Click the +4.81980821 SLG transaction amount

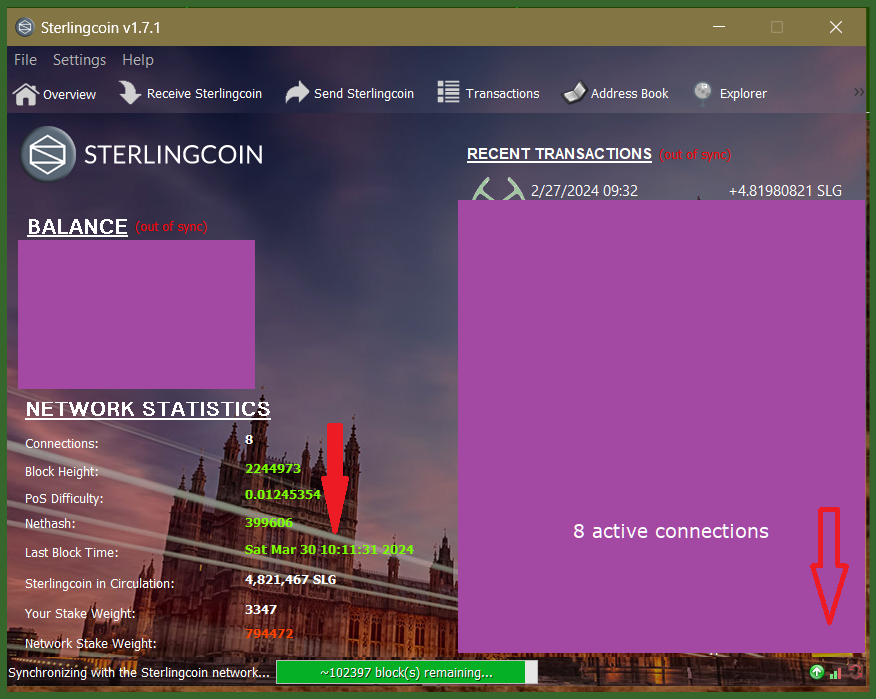click(785, 191)
